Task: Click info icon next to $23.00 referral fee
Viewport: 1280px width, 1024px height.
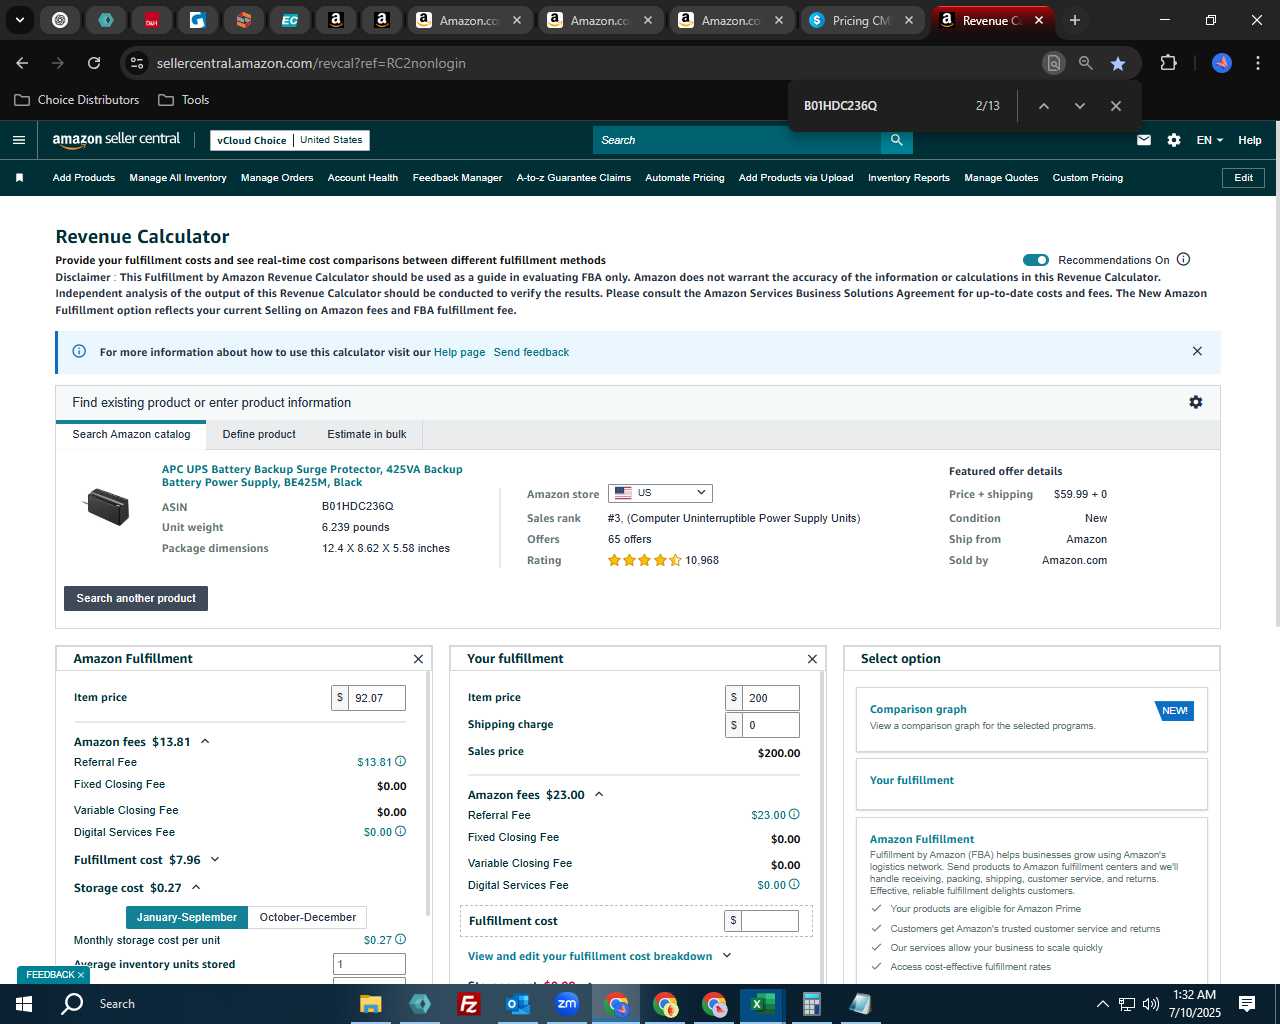Action: point(795,815)
